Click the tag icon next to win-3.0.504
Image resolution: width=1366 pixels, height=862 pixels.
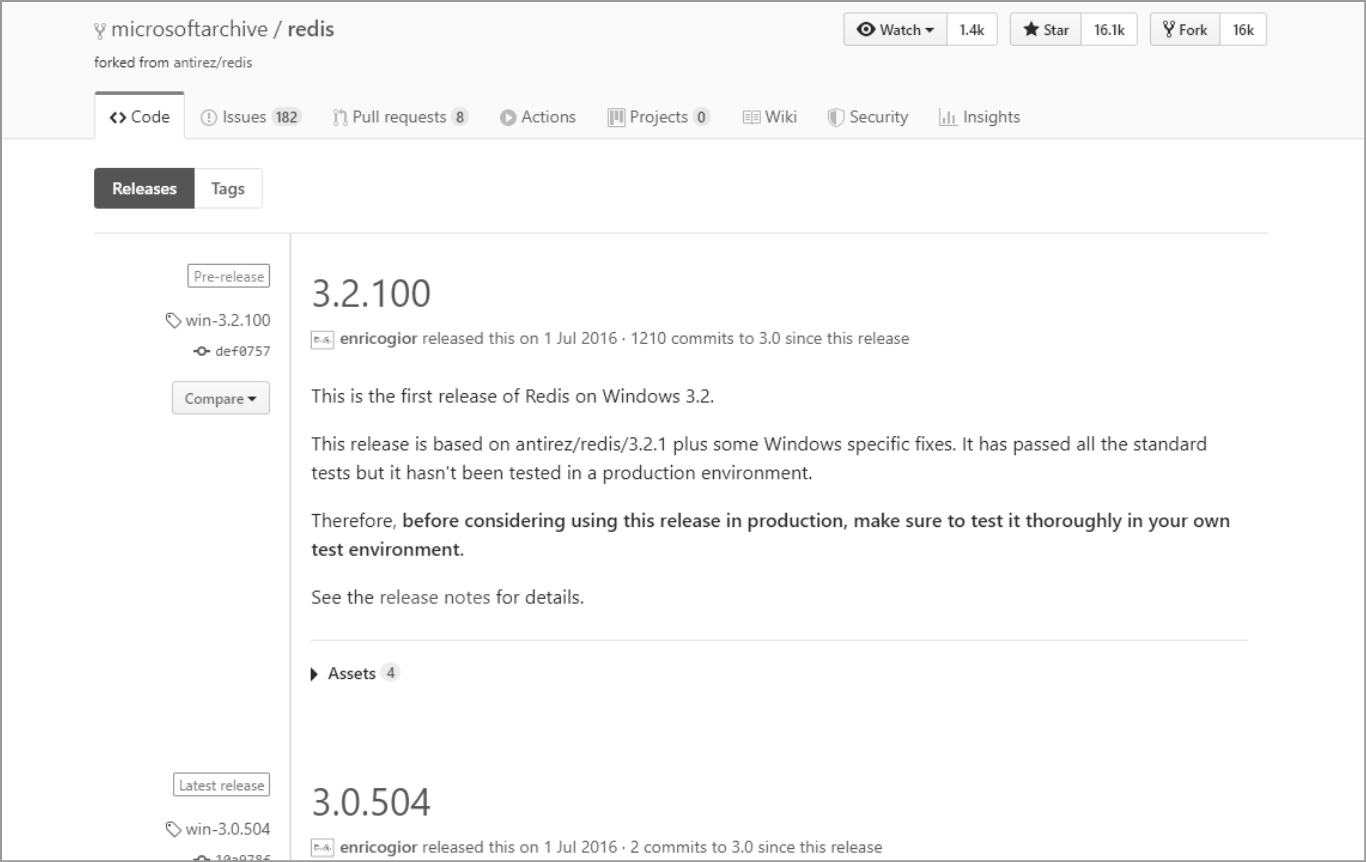click(x=173, y=829)
